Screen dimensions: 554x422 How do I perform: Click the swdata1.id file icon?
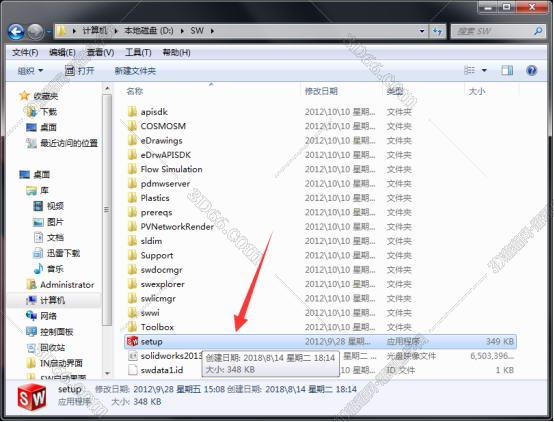(x=132, y=370)
